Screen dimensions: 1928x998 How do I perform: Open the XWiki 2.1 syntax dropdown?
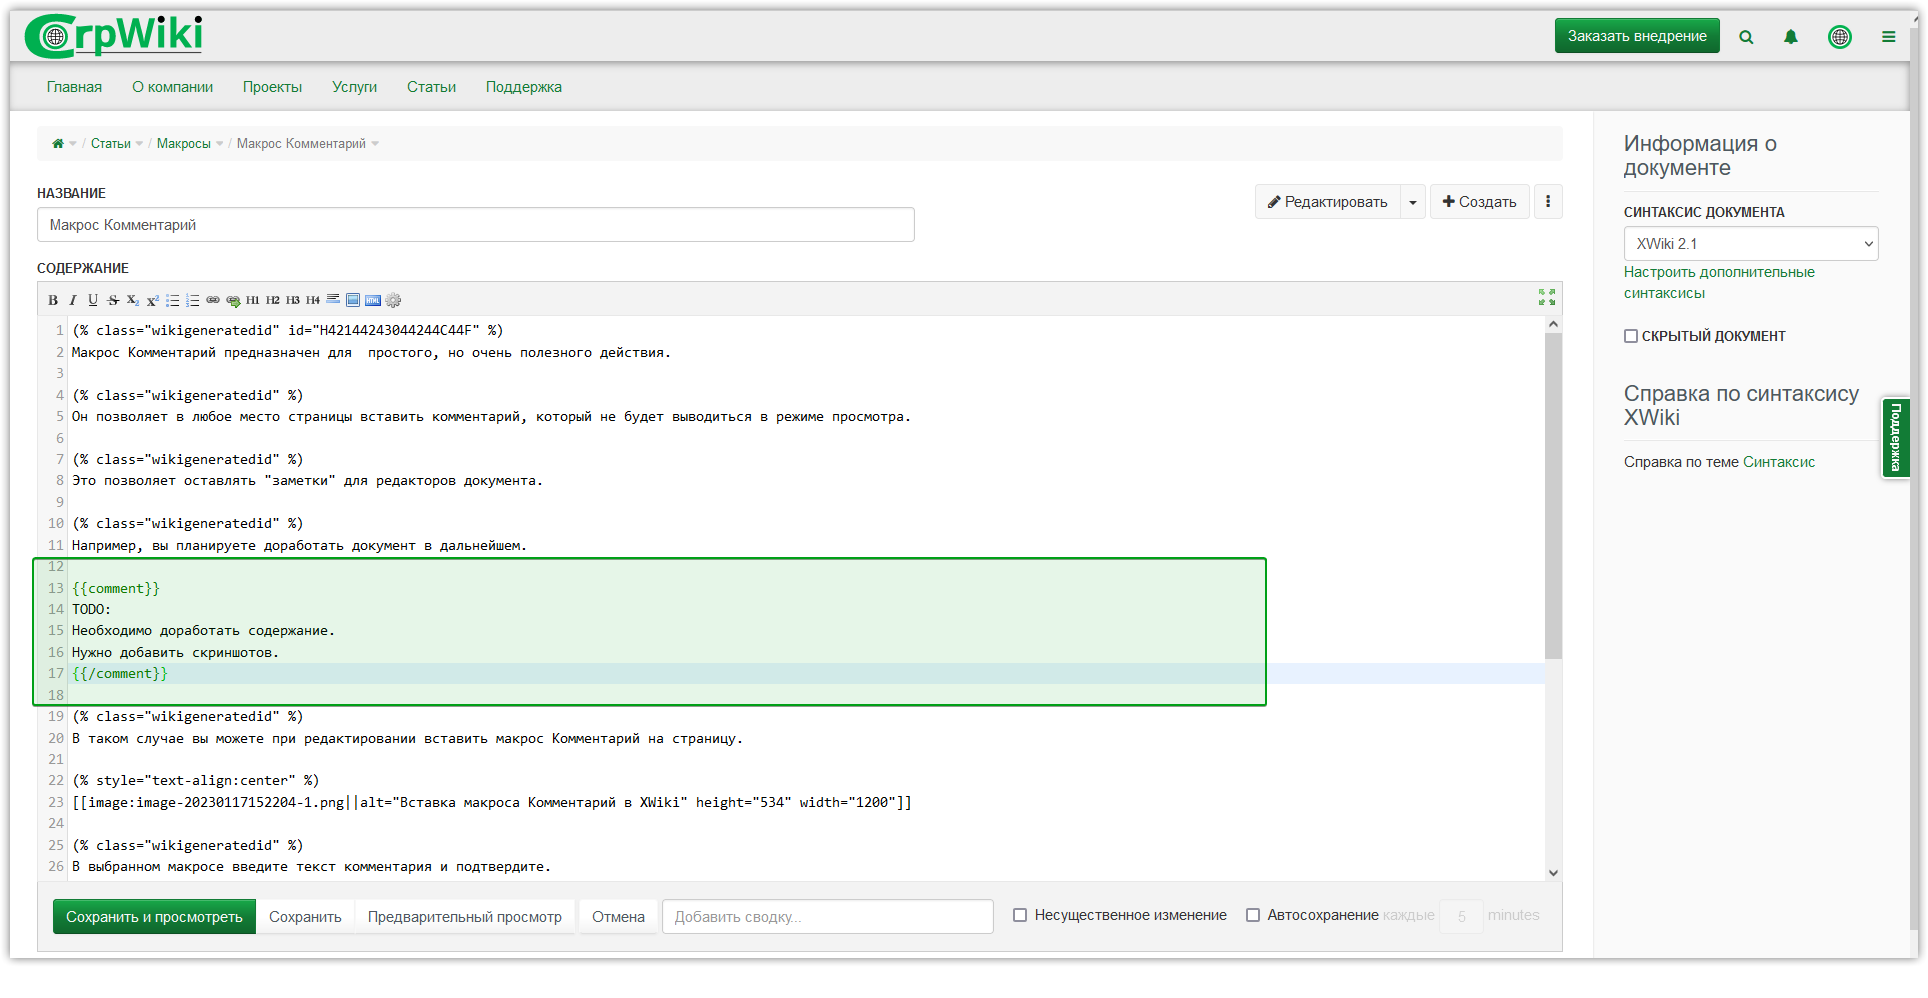pos(1751,244)
